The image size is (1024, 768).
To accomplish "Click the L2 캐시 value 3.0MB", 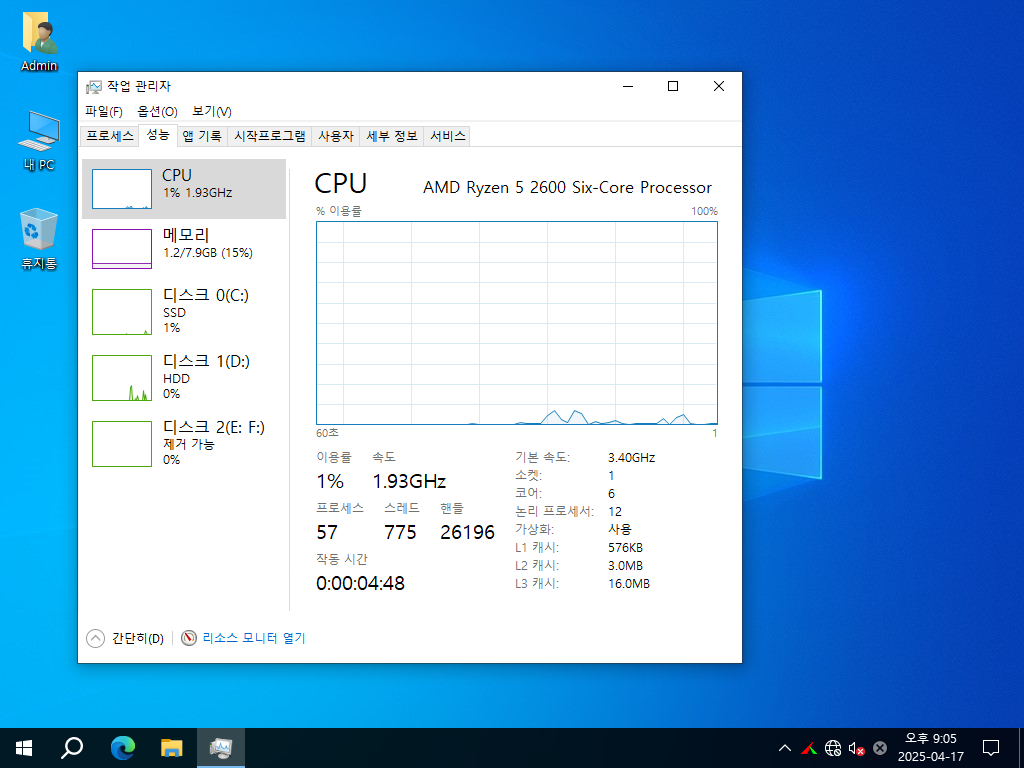I will [x=625, y=566].
